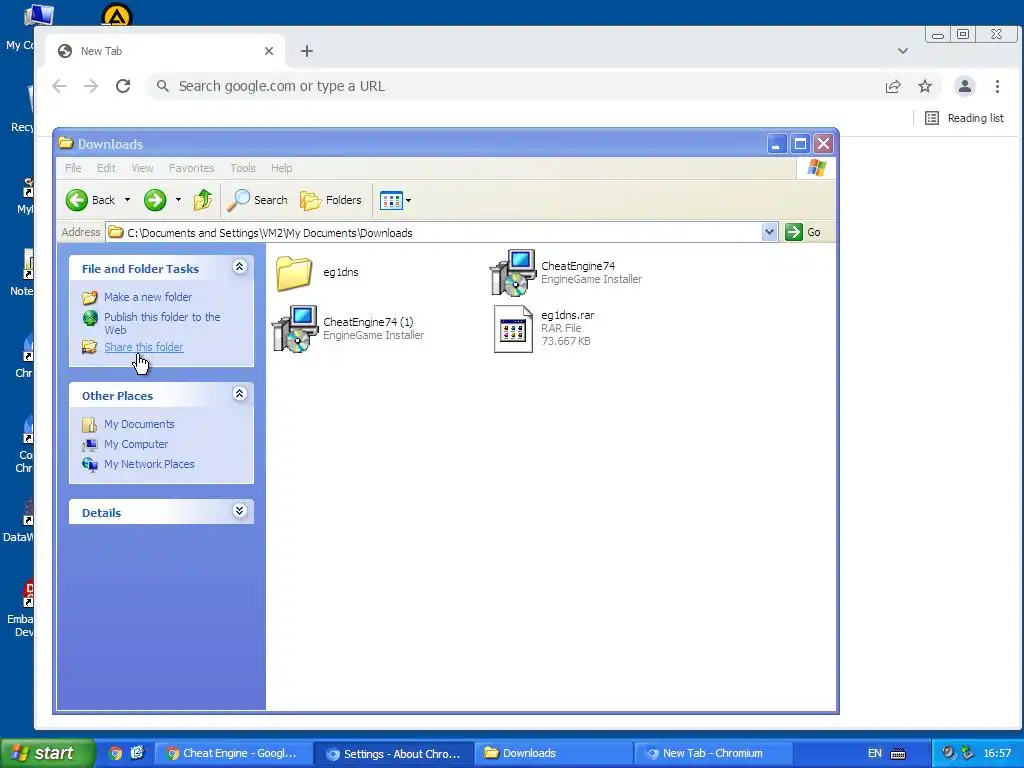Collapse the File and Folder Tasks panel
Image resolution: width=1024 pixels, height=768 pixels.
coord(240,266)
